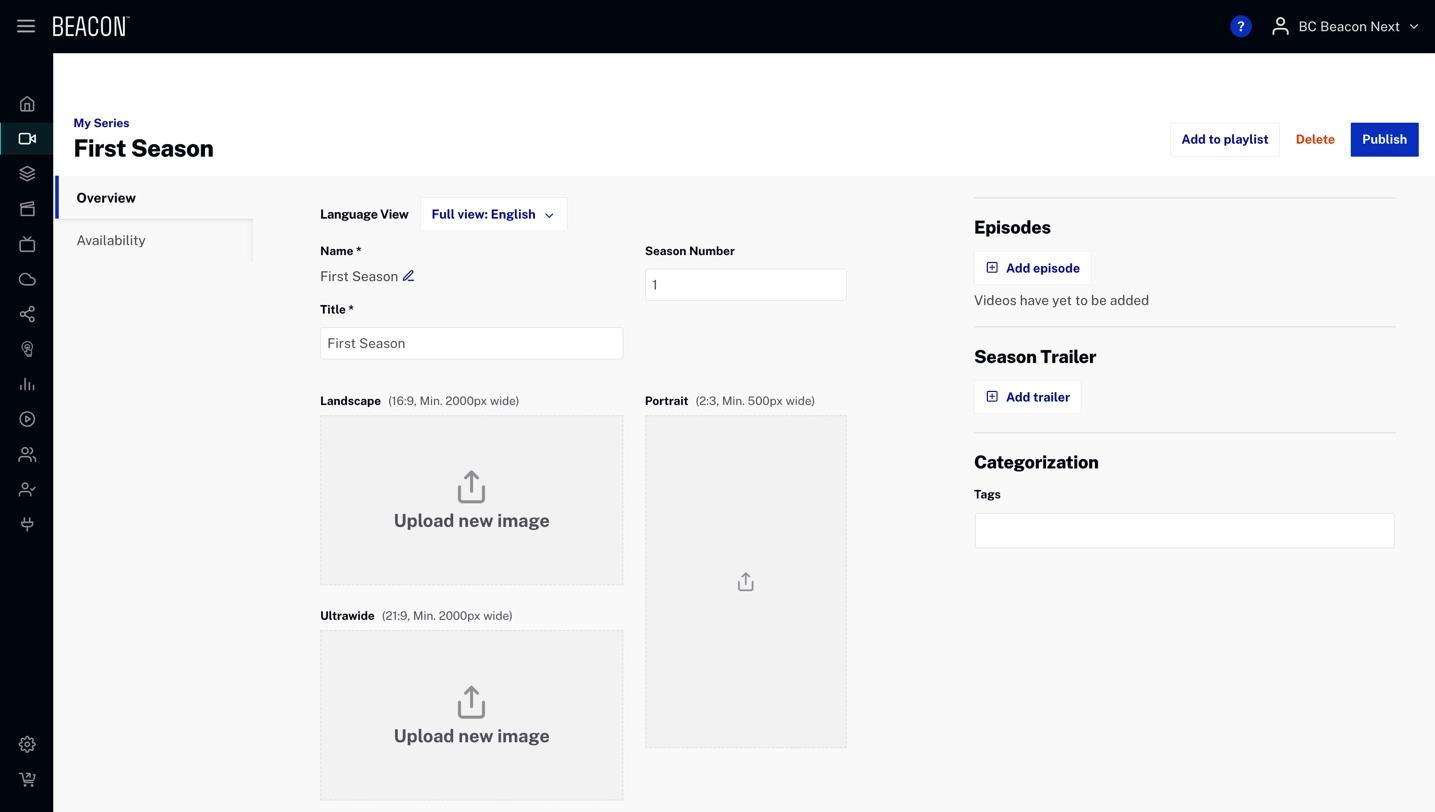
Task: Open the clapperboard sidebar icon
Action: click(x=27, y=209)
